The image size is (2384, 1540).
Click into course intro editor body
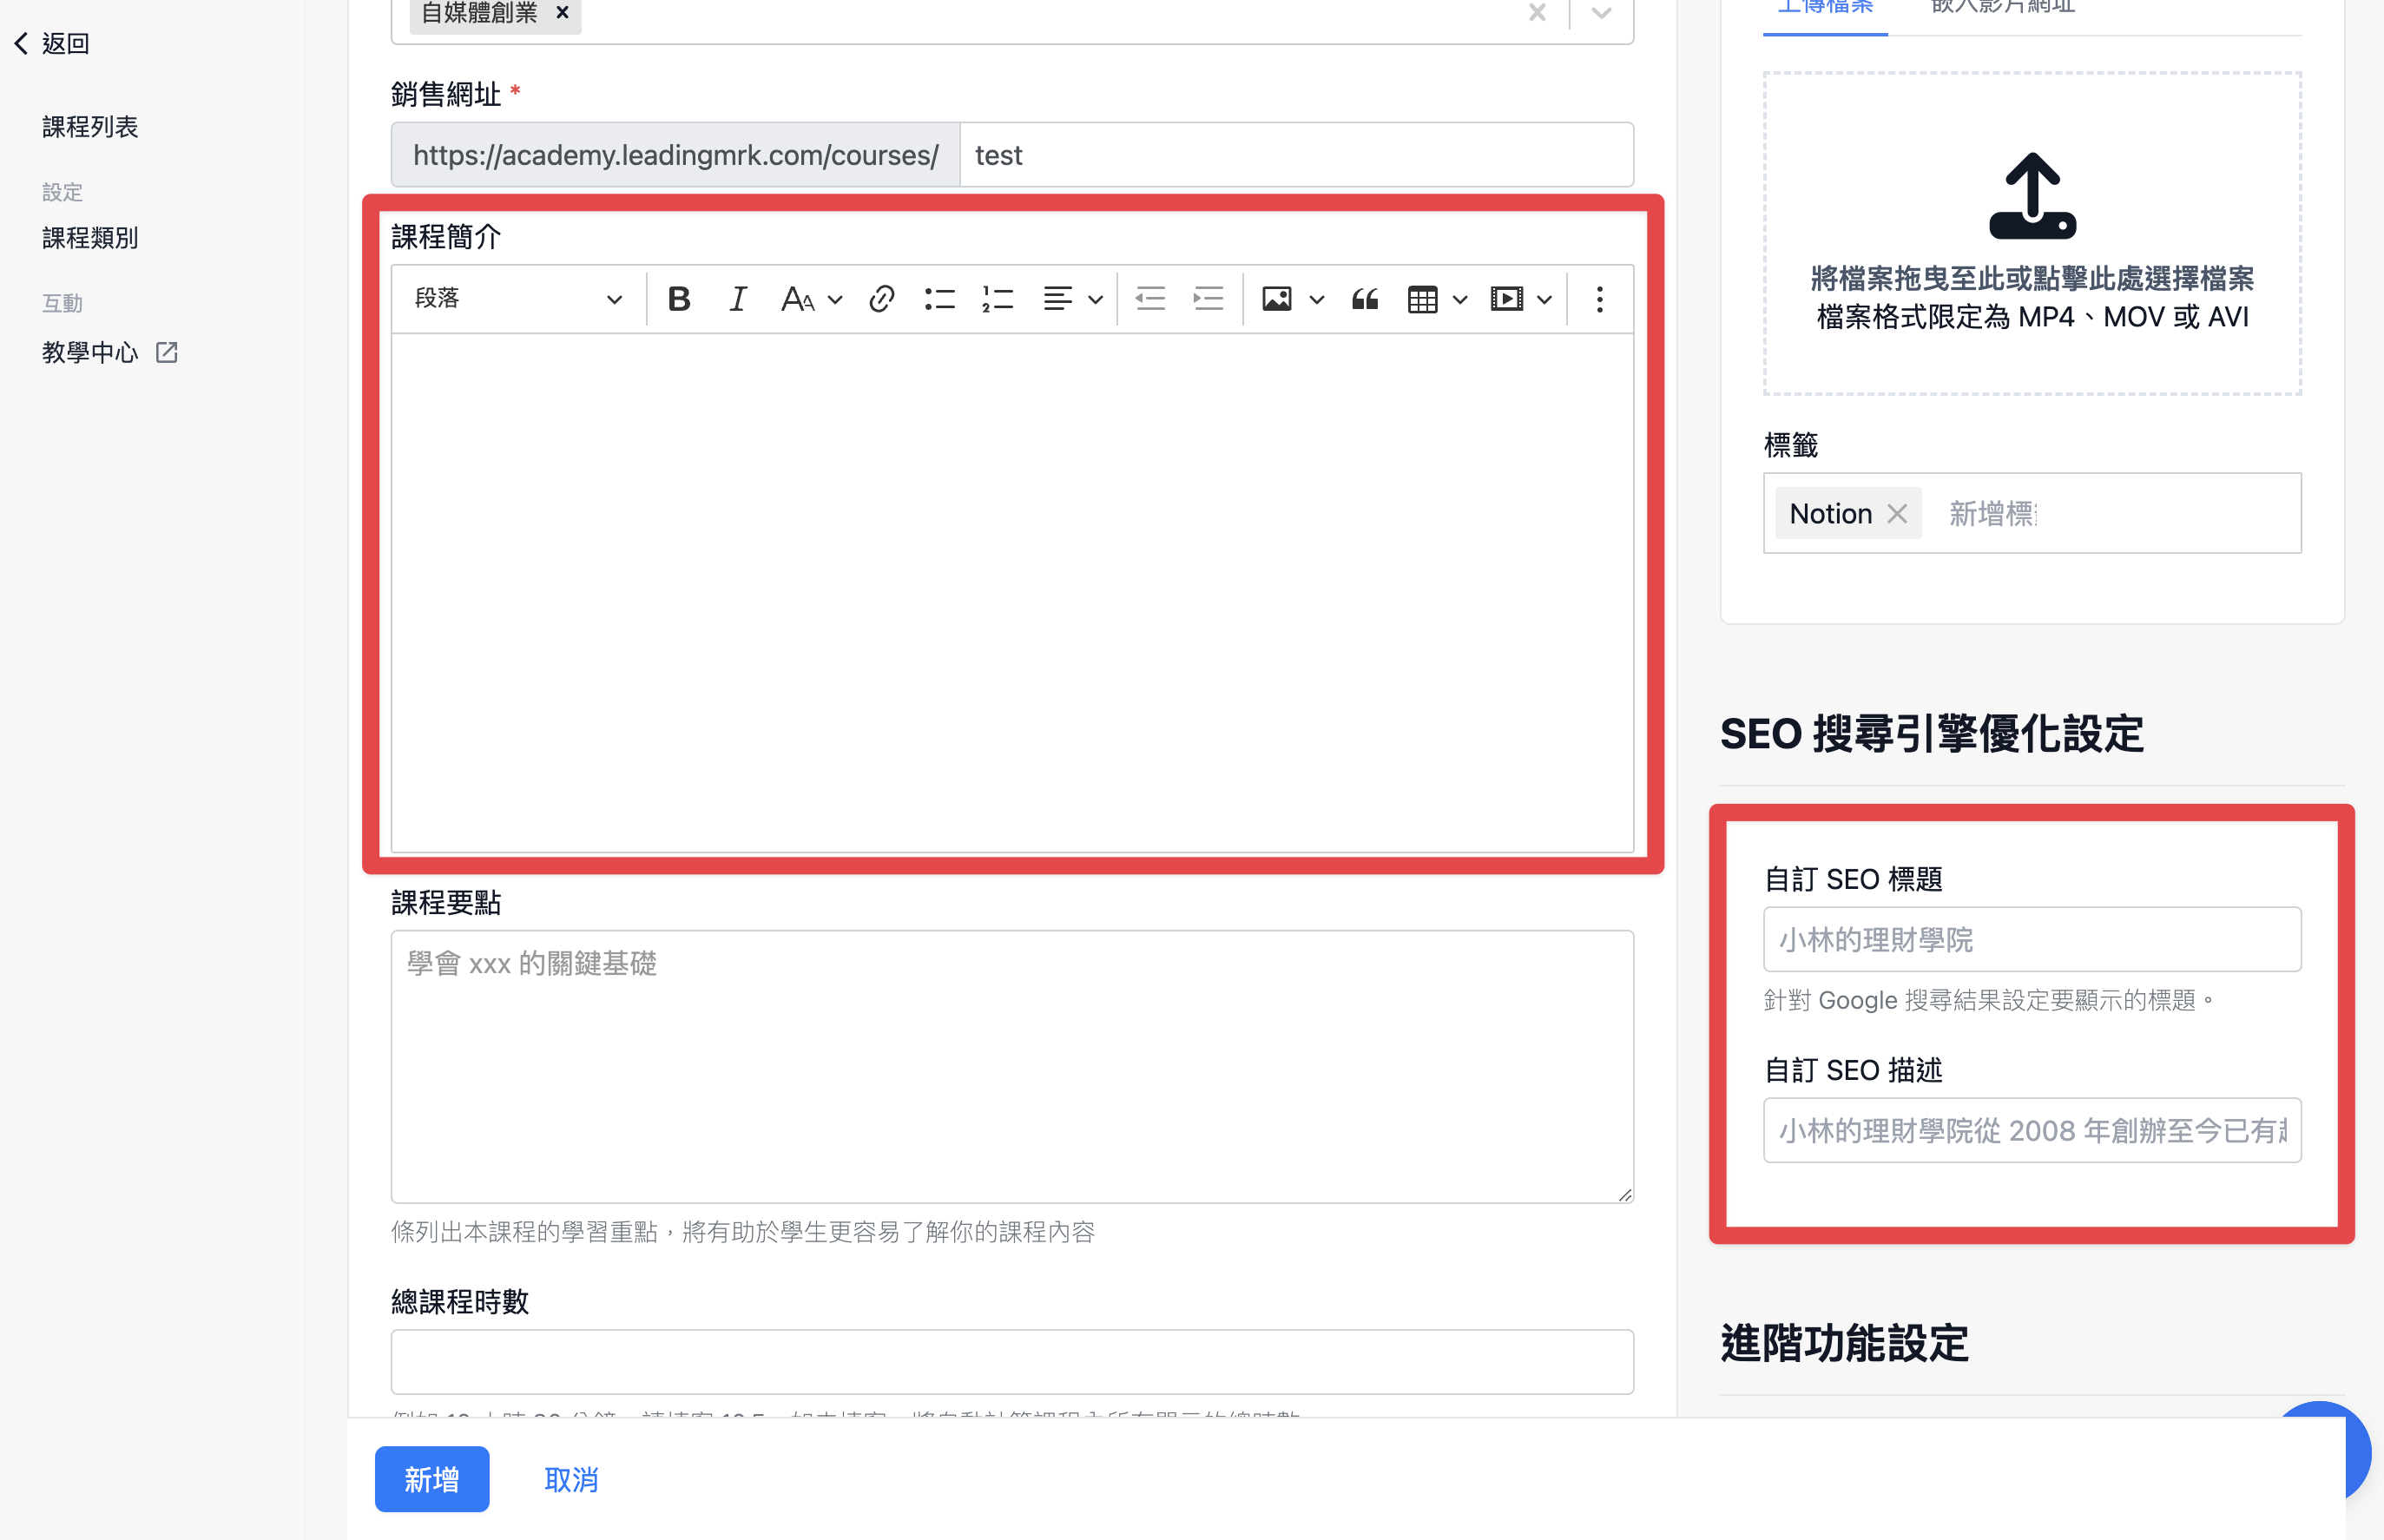1012,593
